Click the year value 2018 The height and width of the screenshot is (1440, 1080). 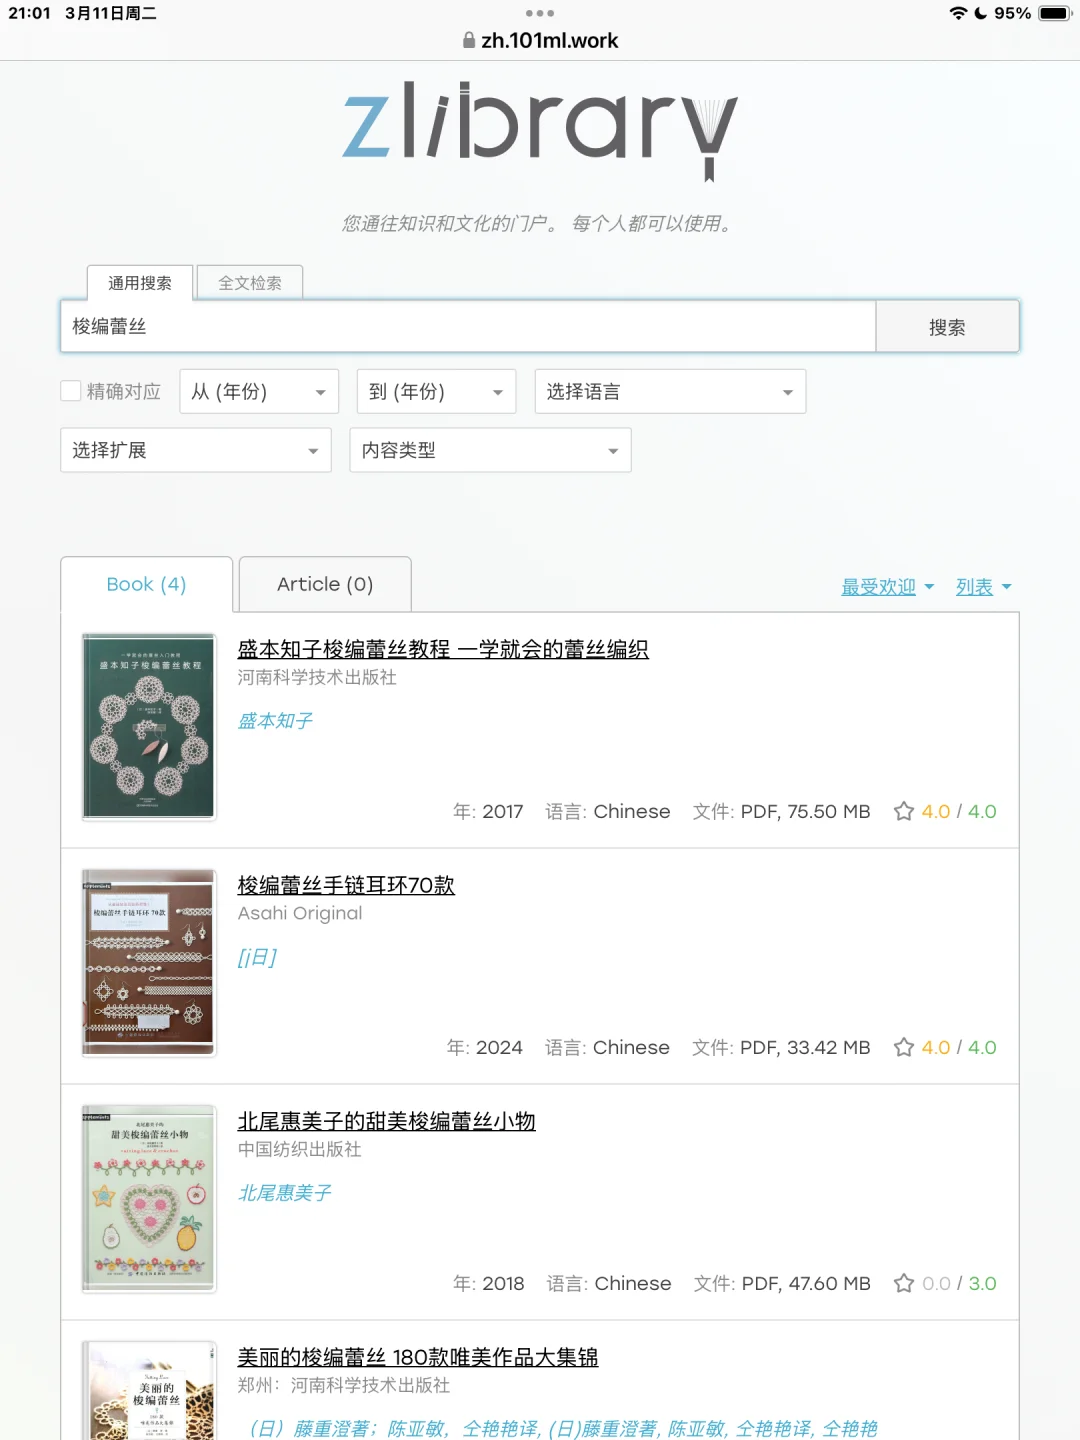click(x=503, y=1283)
